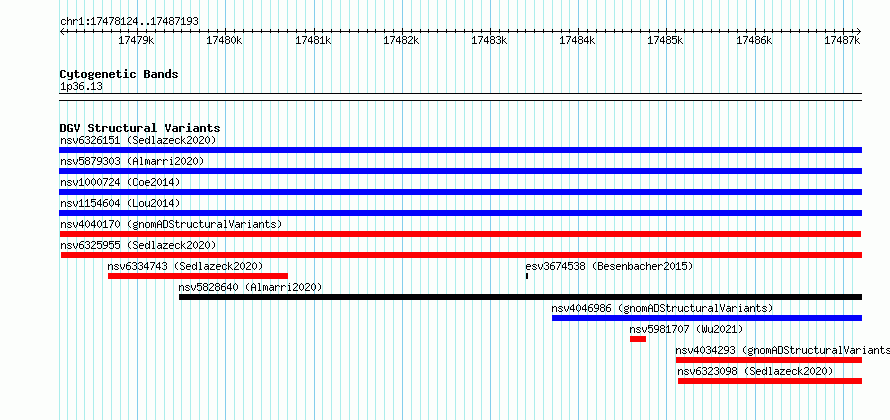Select the blue bar under nsv4046986

tap(707, 318)
